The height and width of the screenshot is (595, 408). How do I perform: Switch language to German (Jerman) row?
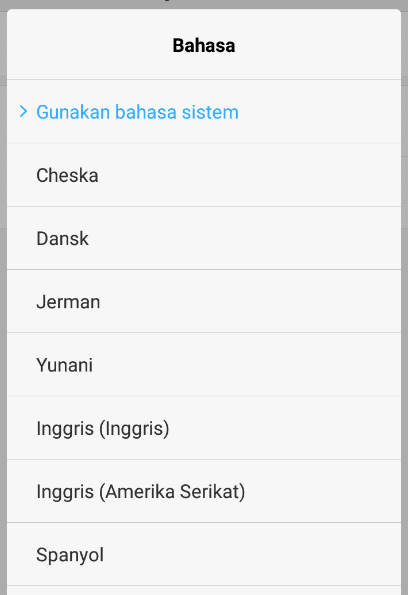click(204, 301)
